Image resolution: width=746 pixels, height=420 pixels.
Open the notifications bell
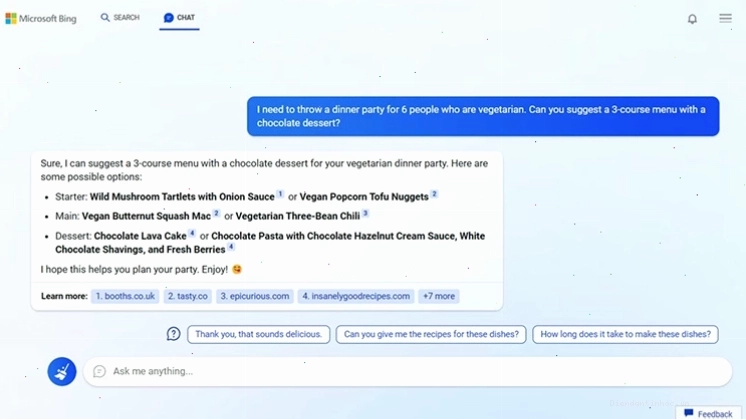[692, 19]
